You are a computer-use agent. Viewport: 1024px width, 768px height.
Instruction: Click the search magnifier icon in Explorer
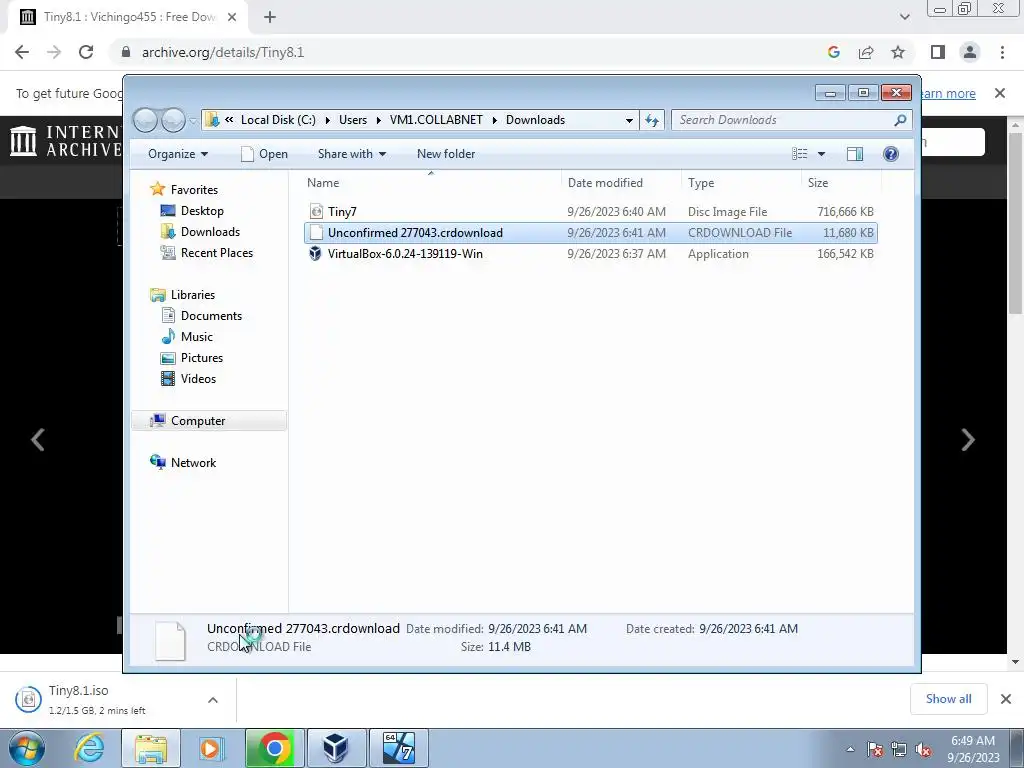tap(900, 120)
